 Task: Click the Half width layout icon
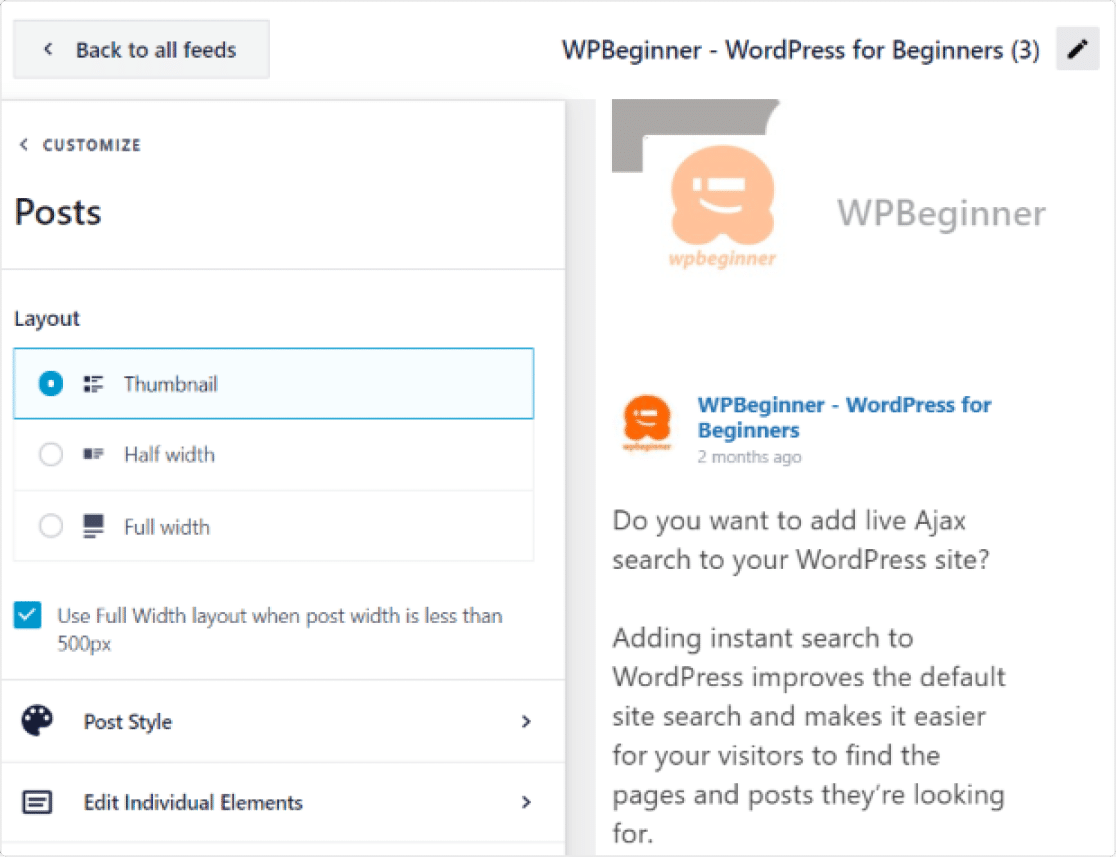93,454
